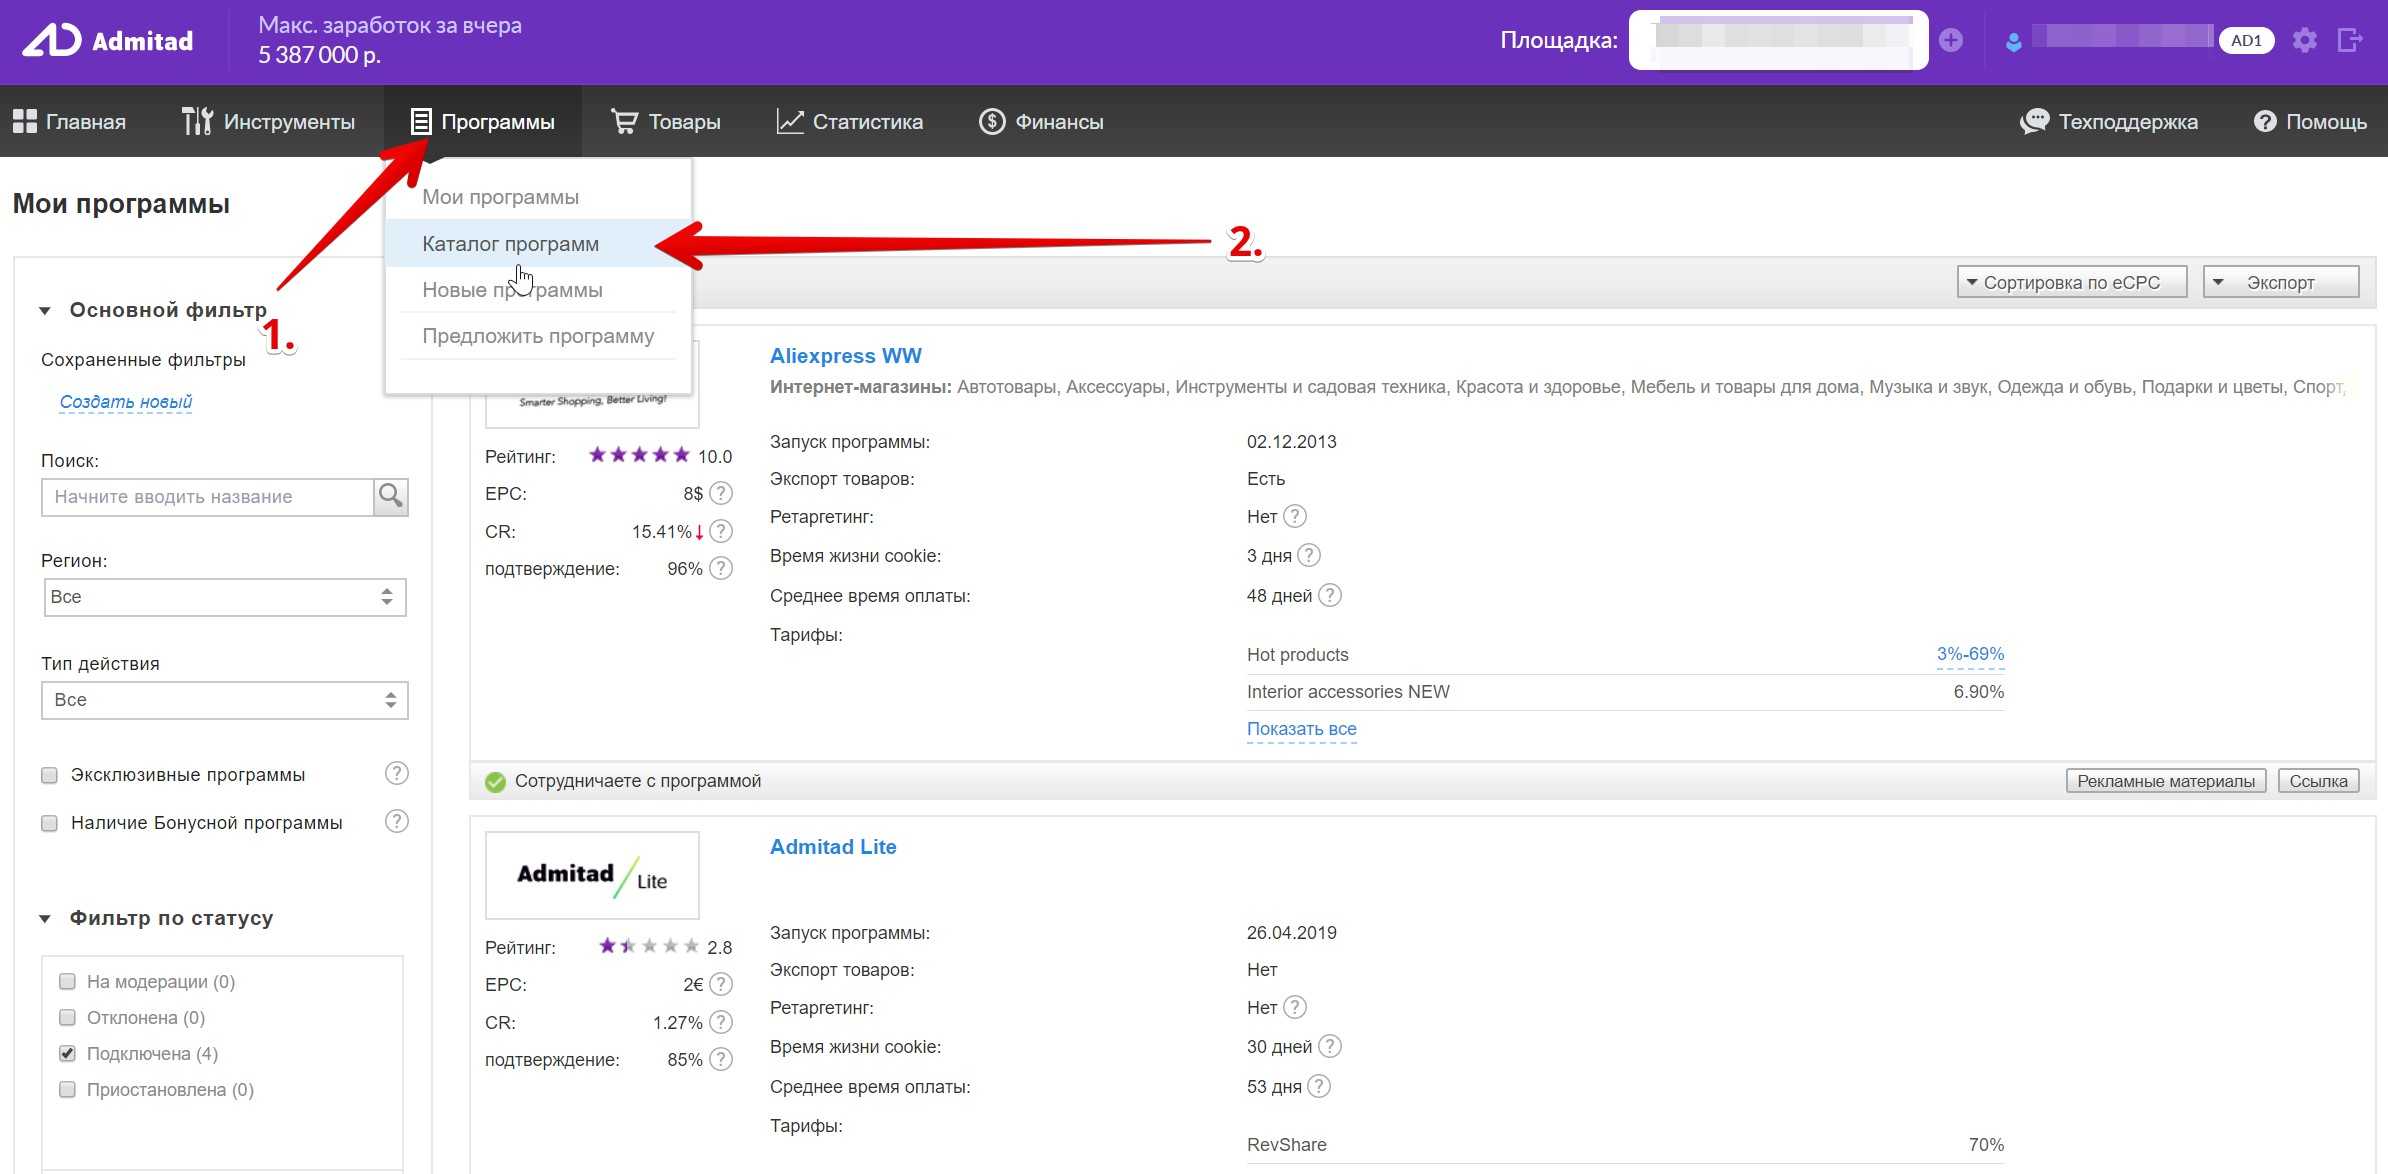Viewport: 2388px width, 1174px height.
Task: Show payment help next to 53 дня
Action: click(x=1319, y=1086)
